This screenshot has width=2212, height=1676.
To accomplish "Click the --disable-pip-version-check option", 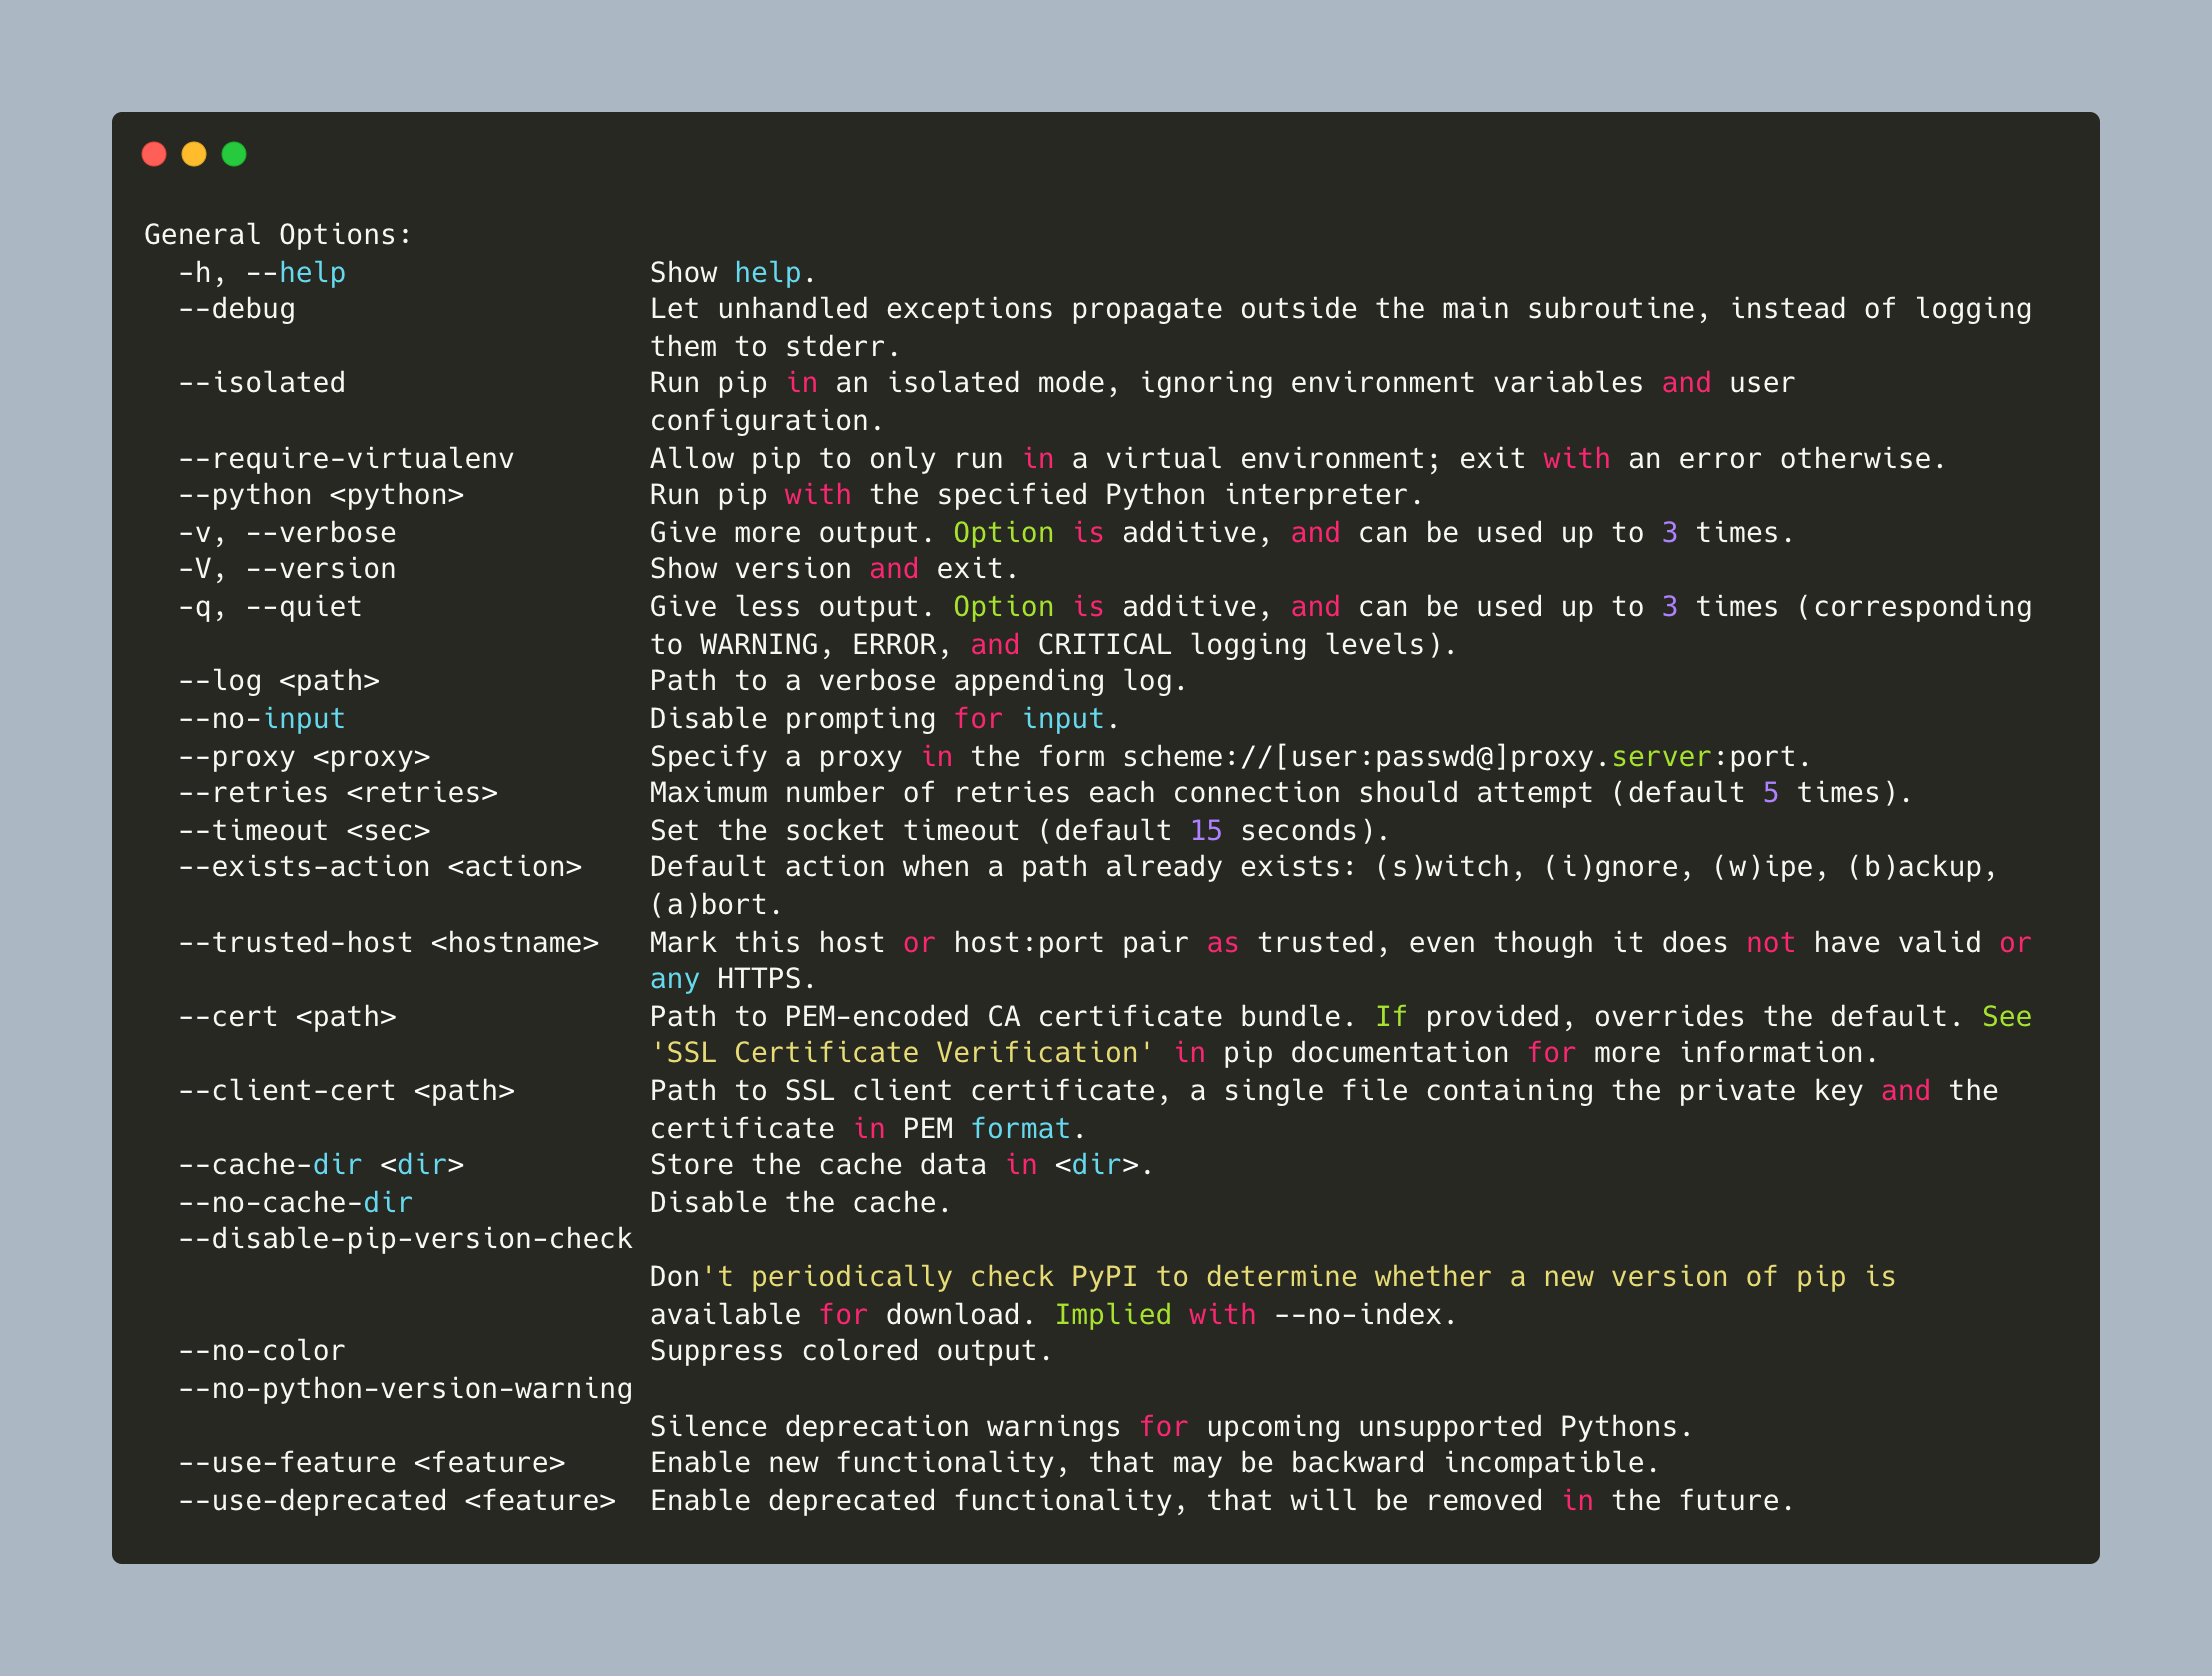I will pyautogui.click(x=405, y=1239).
